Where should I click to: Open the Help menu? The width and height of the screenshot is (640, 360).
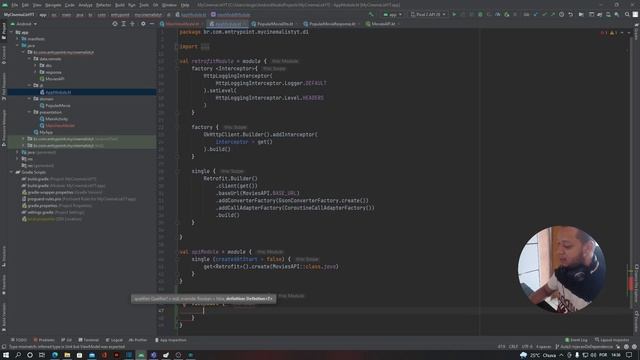click(185, 5)
